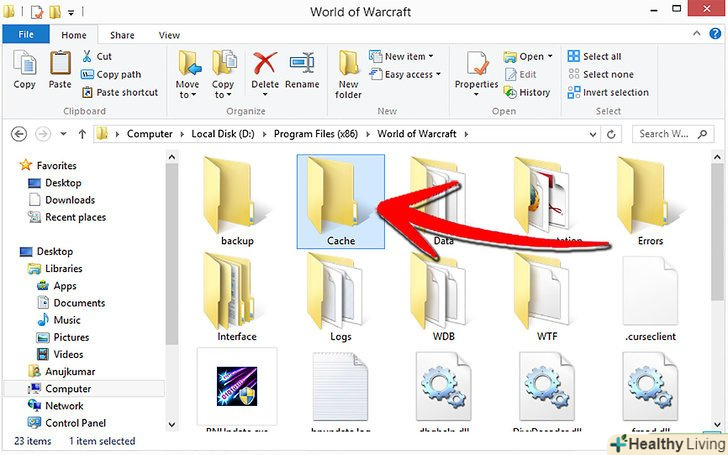Click Computer in the address bar

pyautogui.click(x=150, y=134)
